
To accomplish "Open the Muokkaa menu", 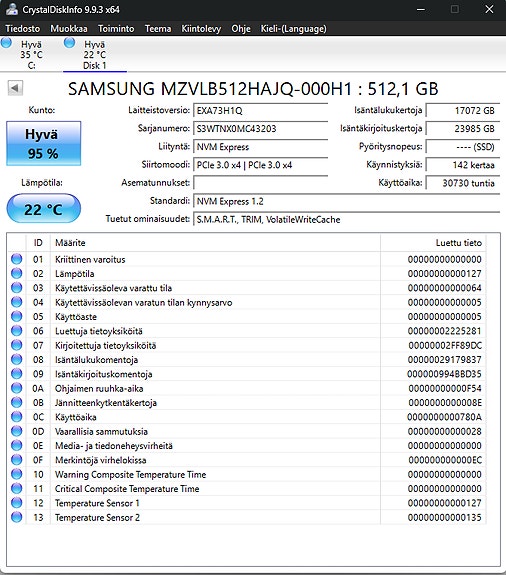I will pos(69,29).
